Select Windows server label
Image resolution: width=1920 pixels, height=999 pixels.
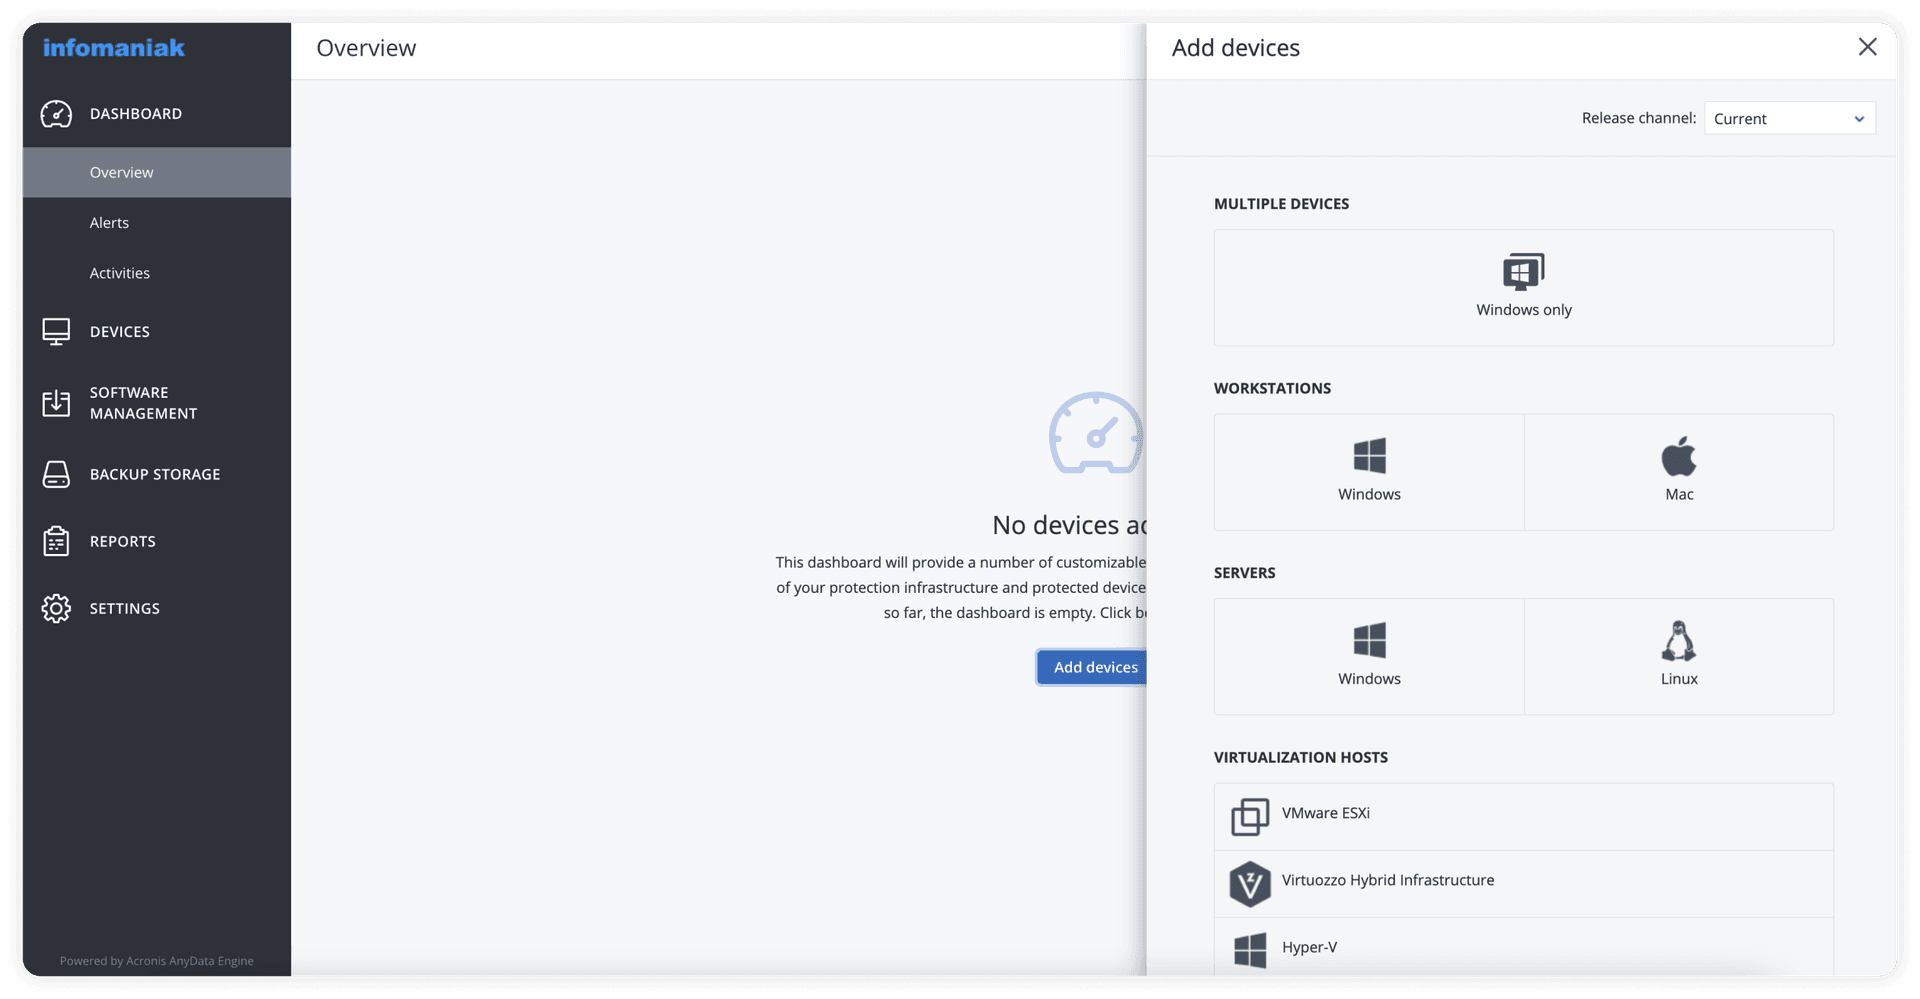click(1369, 678)
